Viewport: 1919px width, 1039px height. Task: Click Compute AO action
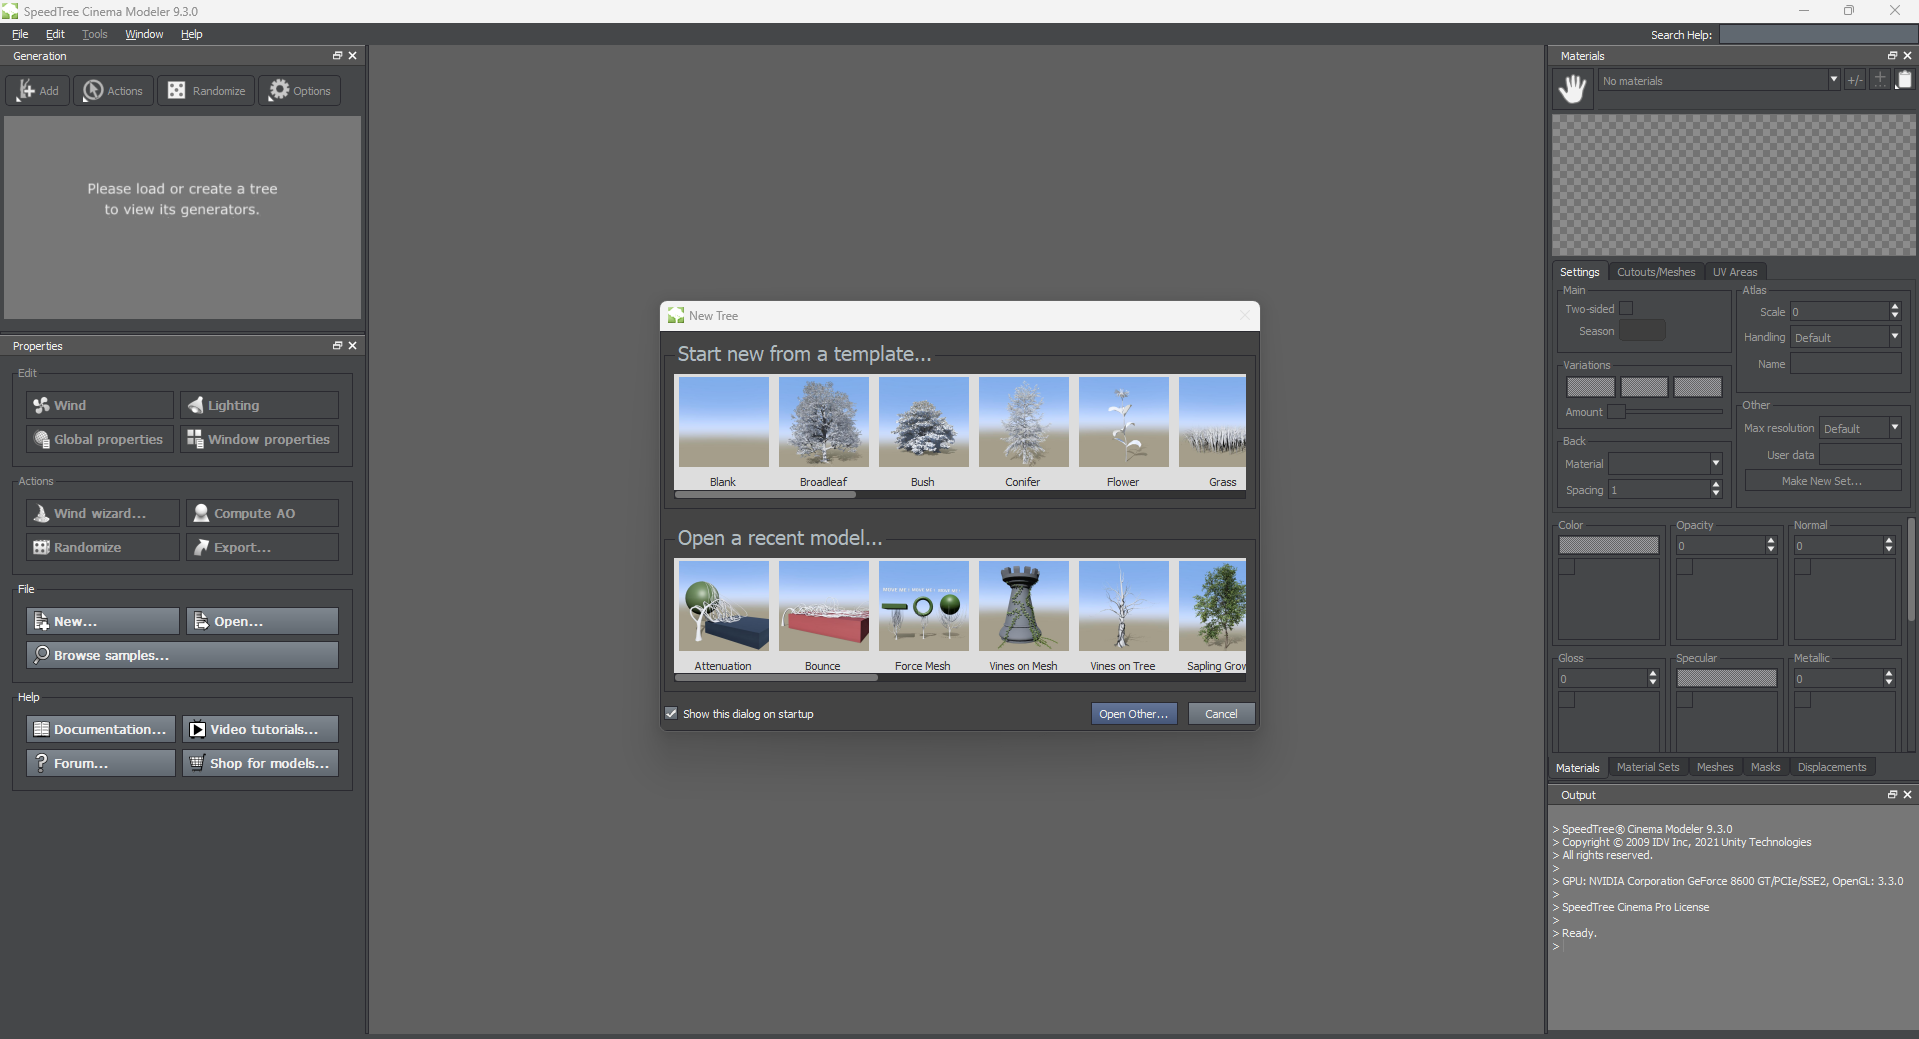pos(263,513)
